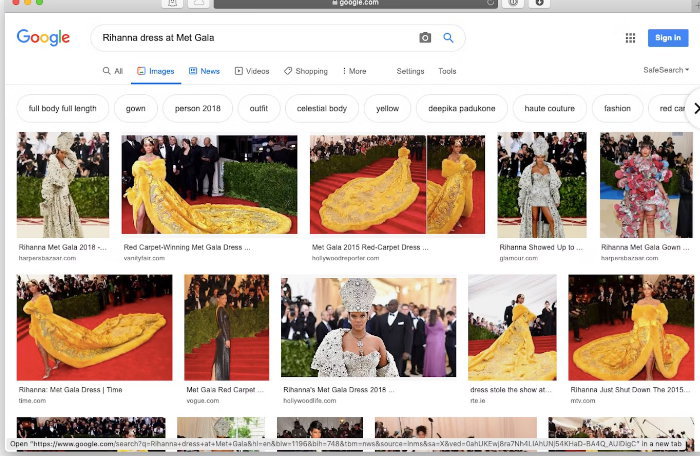The height and width of the screenshot is (456, 700).
Task: Select the Images tab
Action: tap(156, 71)
